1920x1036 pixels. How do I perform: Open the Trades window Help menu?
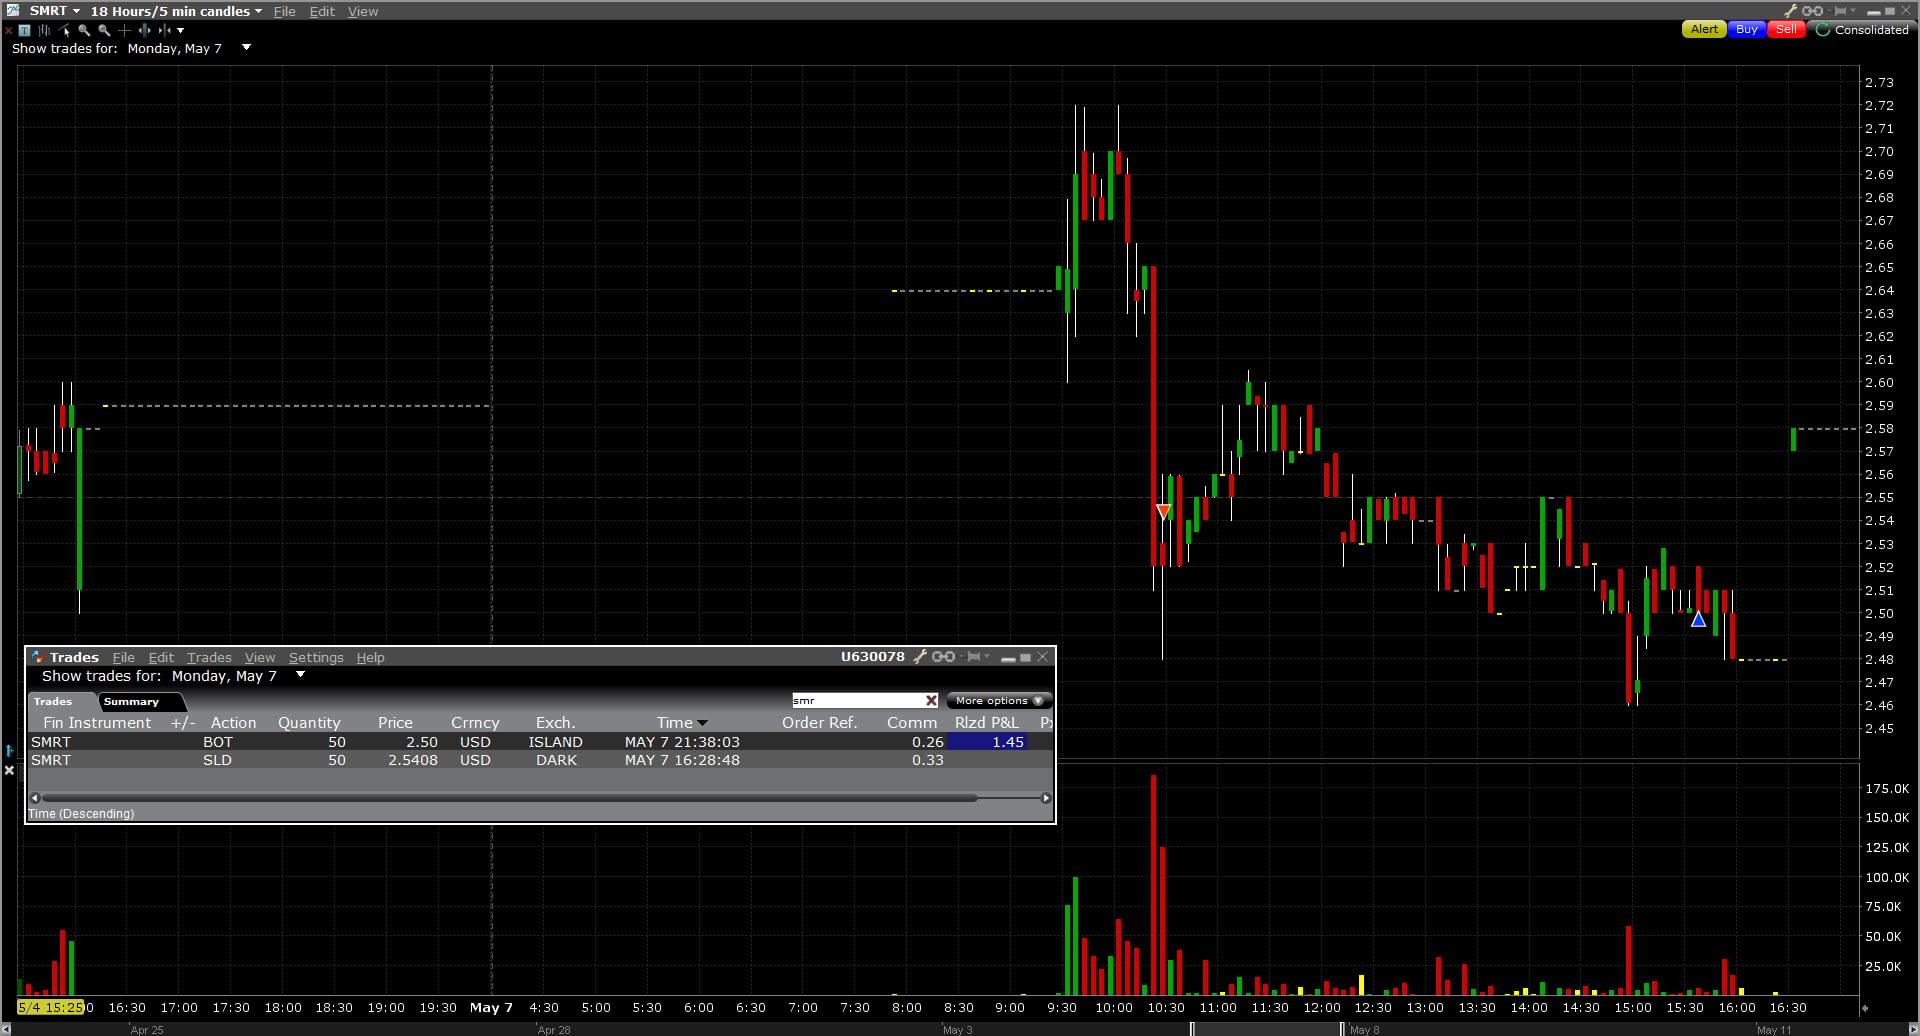click(370, 657)
